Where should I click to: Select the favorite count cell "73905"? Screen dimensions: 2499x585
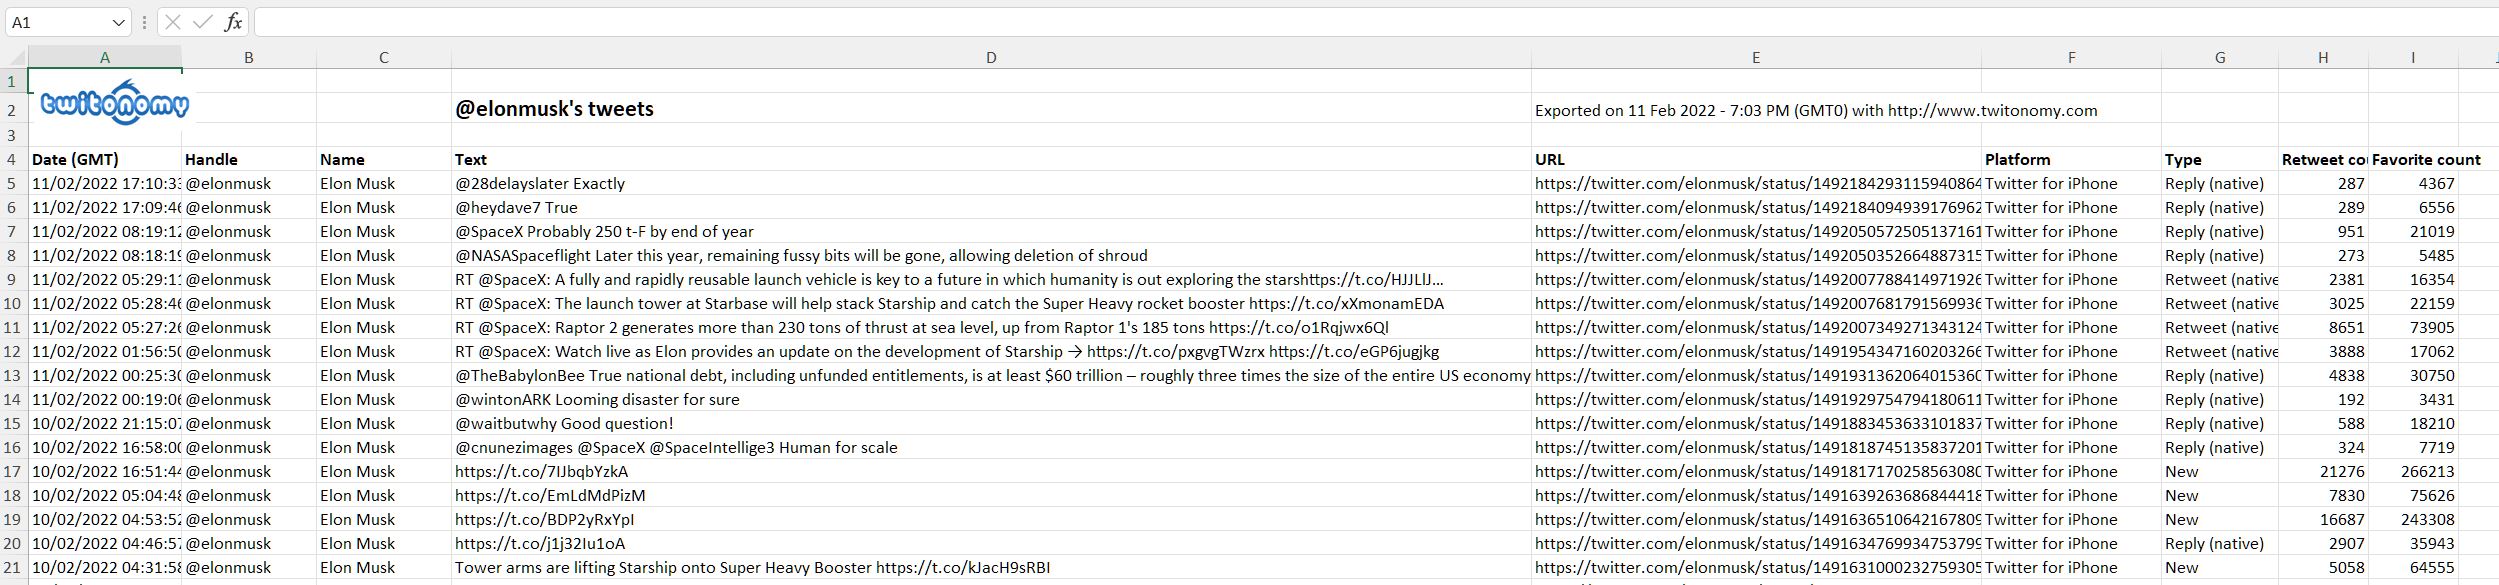point(2413,327)
